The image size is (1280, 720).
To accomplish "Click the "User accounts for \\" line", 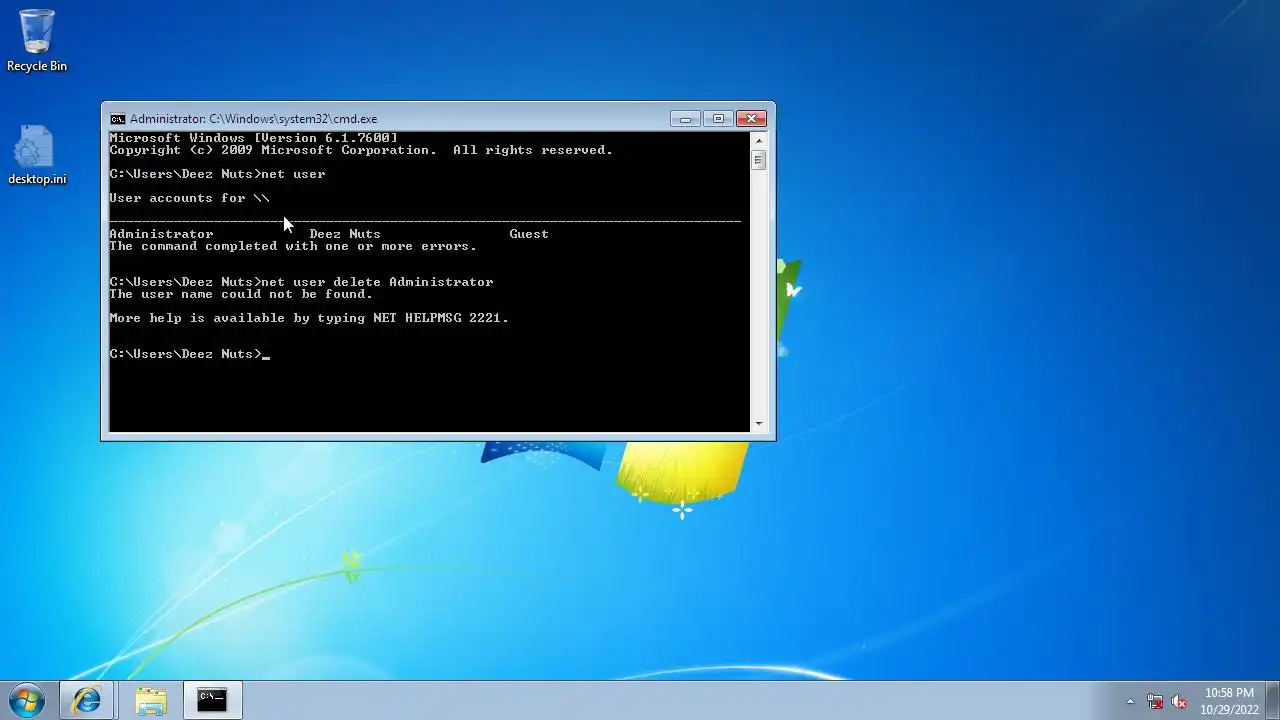I will (x=189, y=198).
